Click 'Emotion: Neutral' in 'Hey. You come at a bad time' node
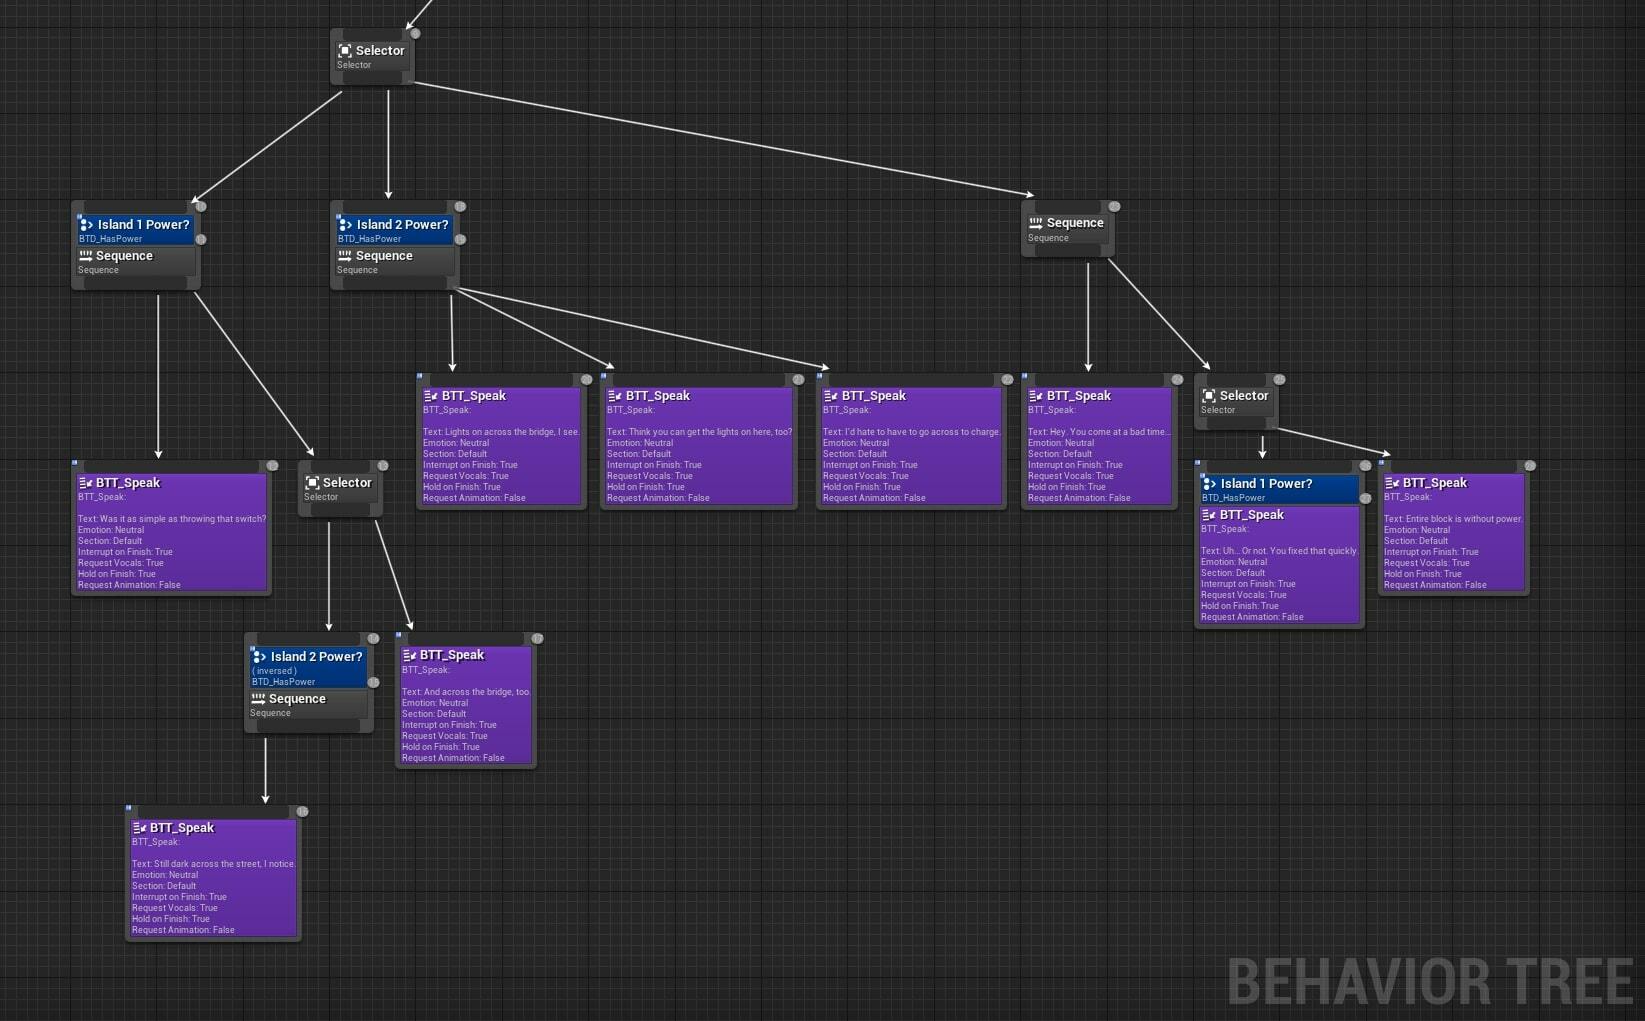The height and width of the screenshot is (1021, 1645). [x=1060, y=443]
